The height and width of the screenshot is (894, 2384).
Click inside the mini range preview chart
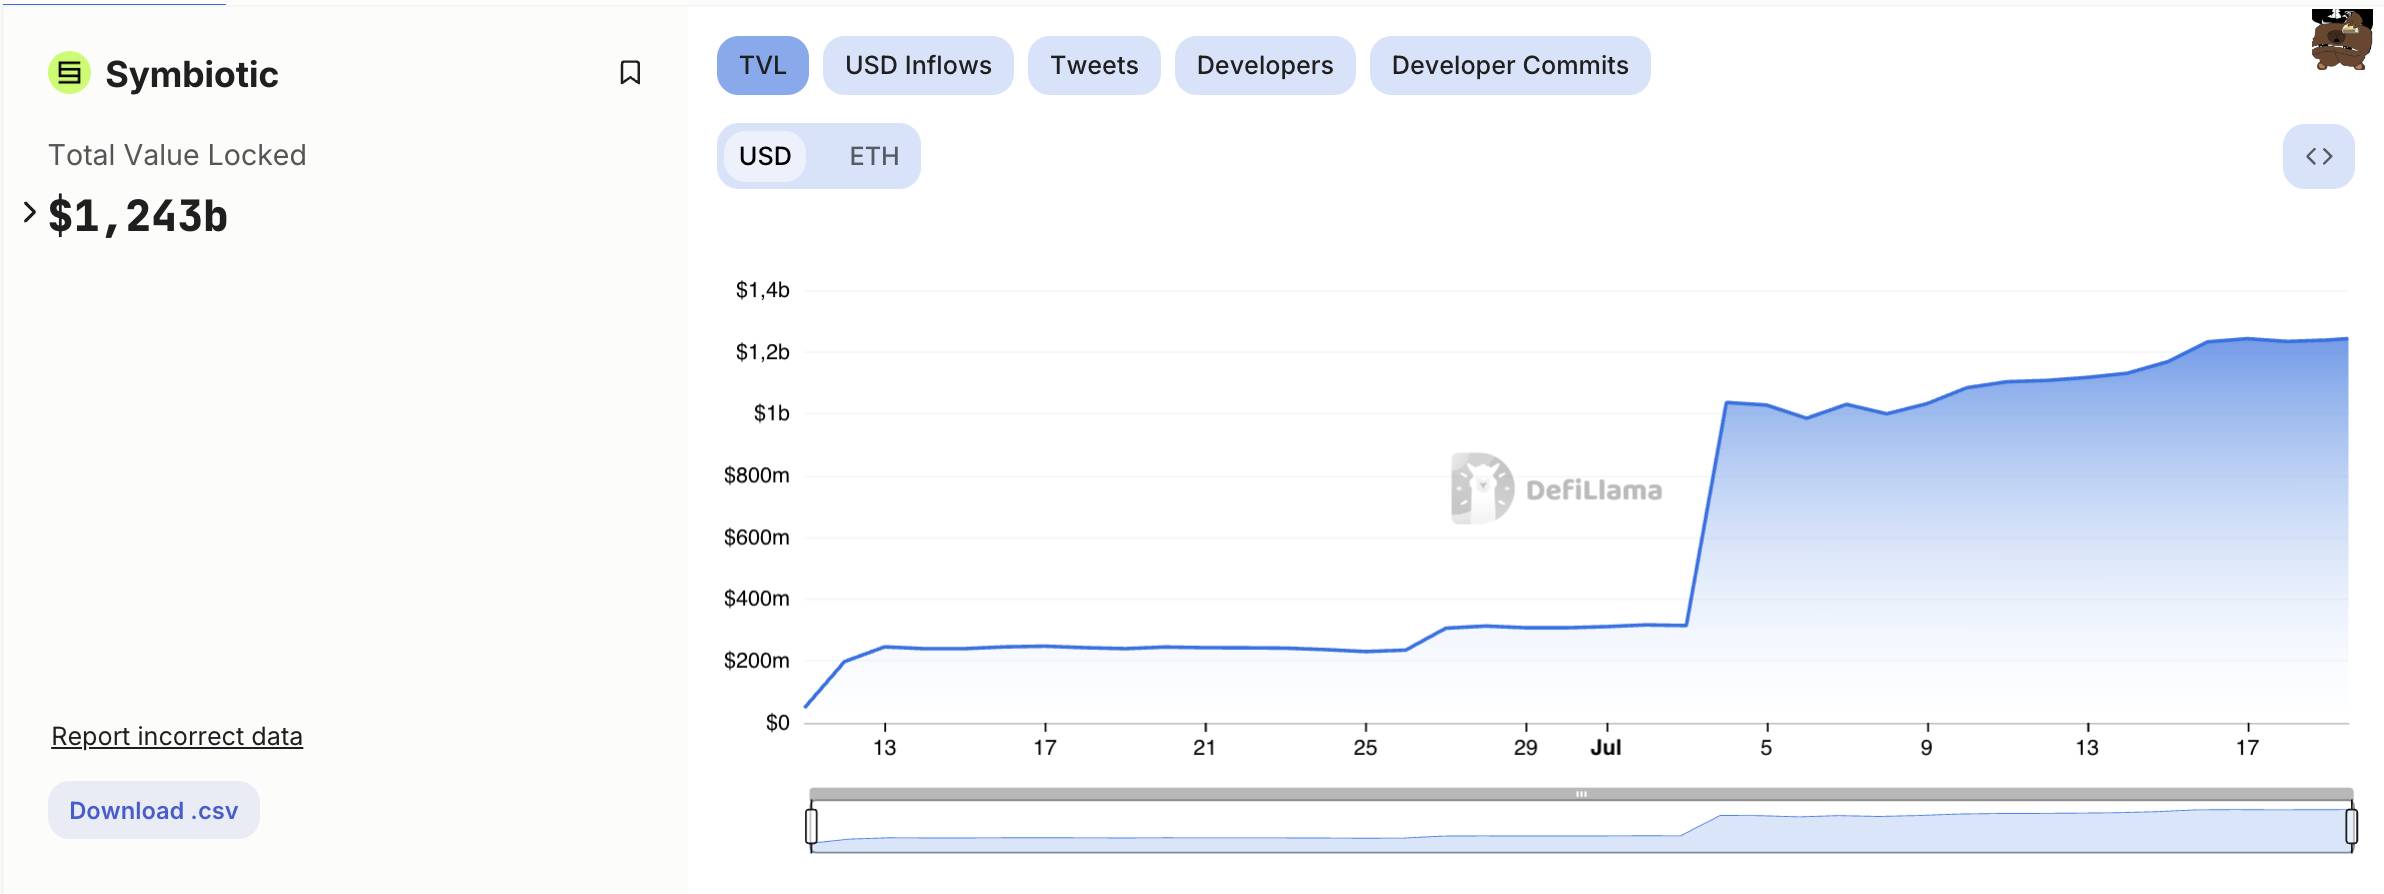coord(1581,827)
